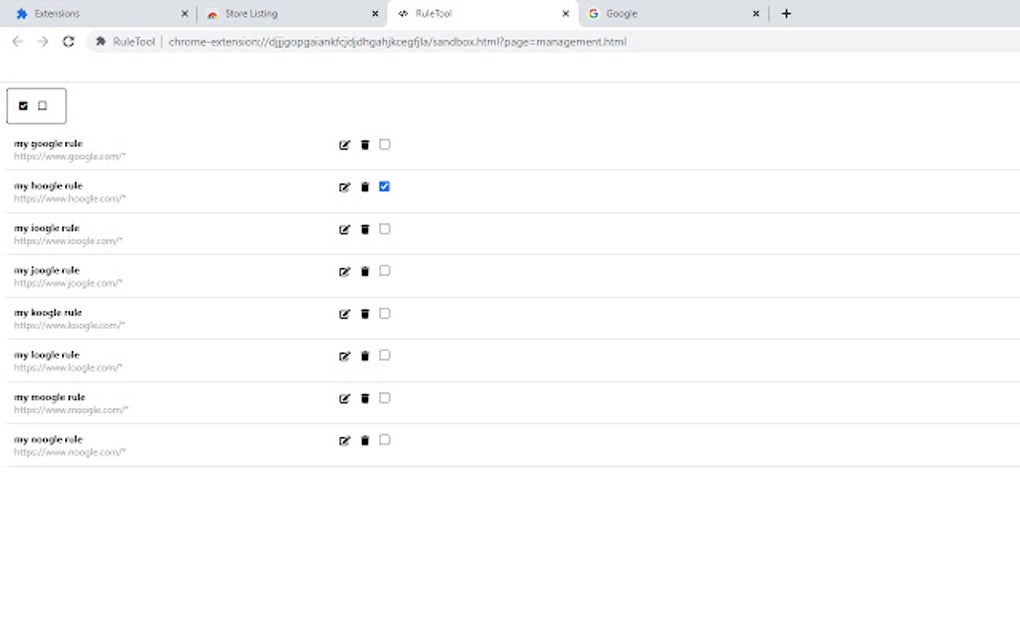Select the my loogle rule title

tap(47, 355)
